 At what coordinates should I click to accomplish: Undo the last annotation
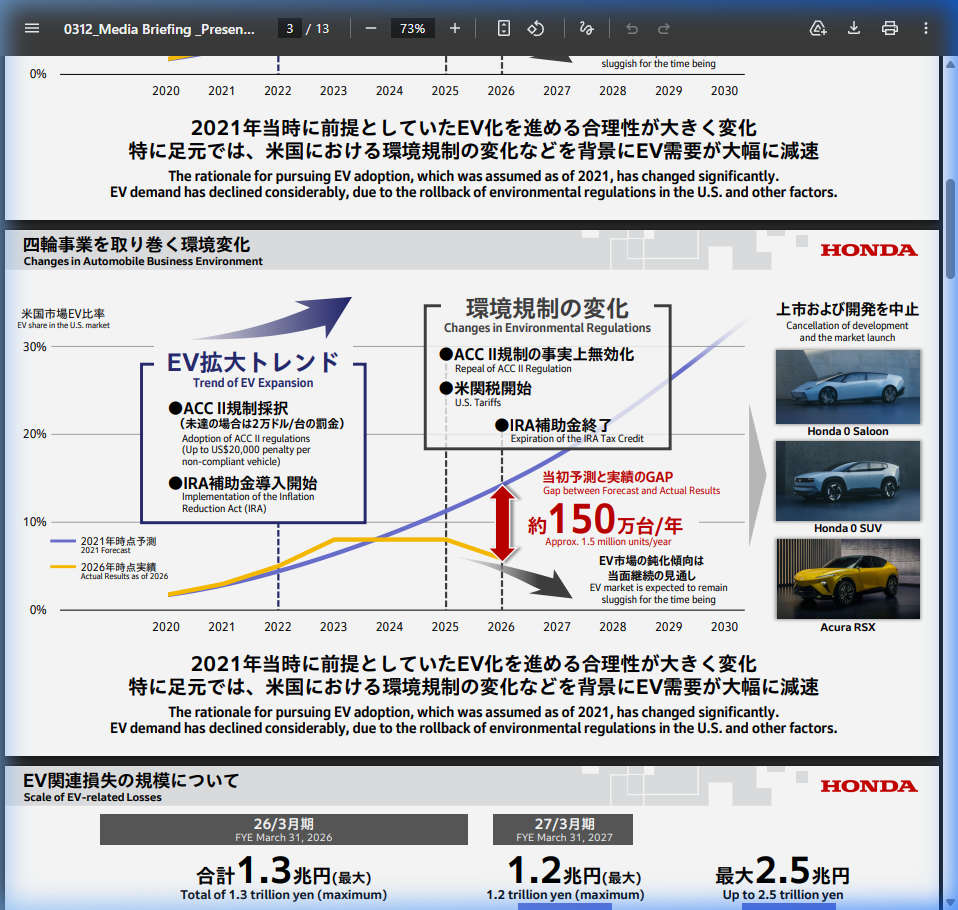click(x=632, y=28)
